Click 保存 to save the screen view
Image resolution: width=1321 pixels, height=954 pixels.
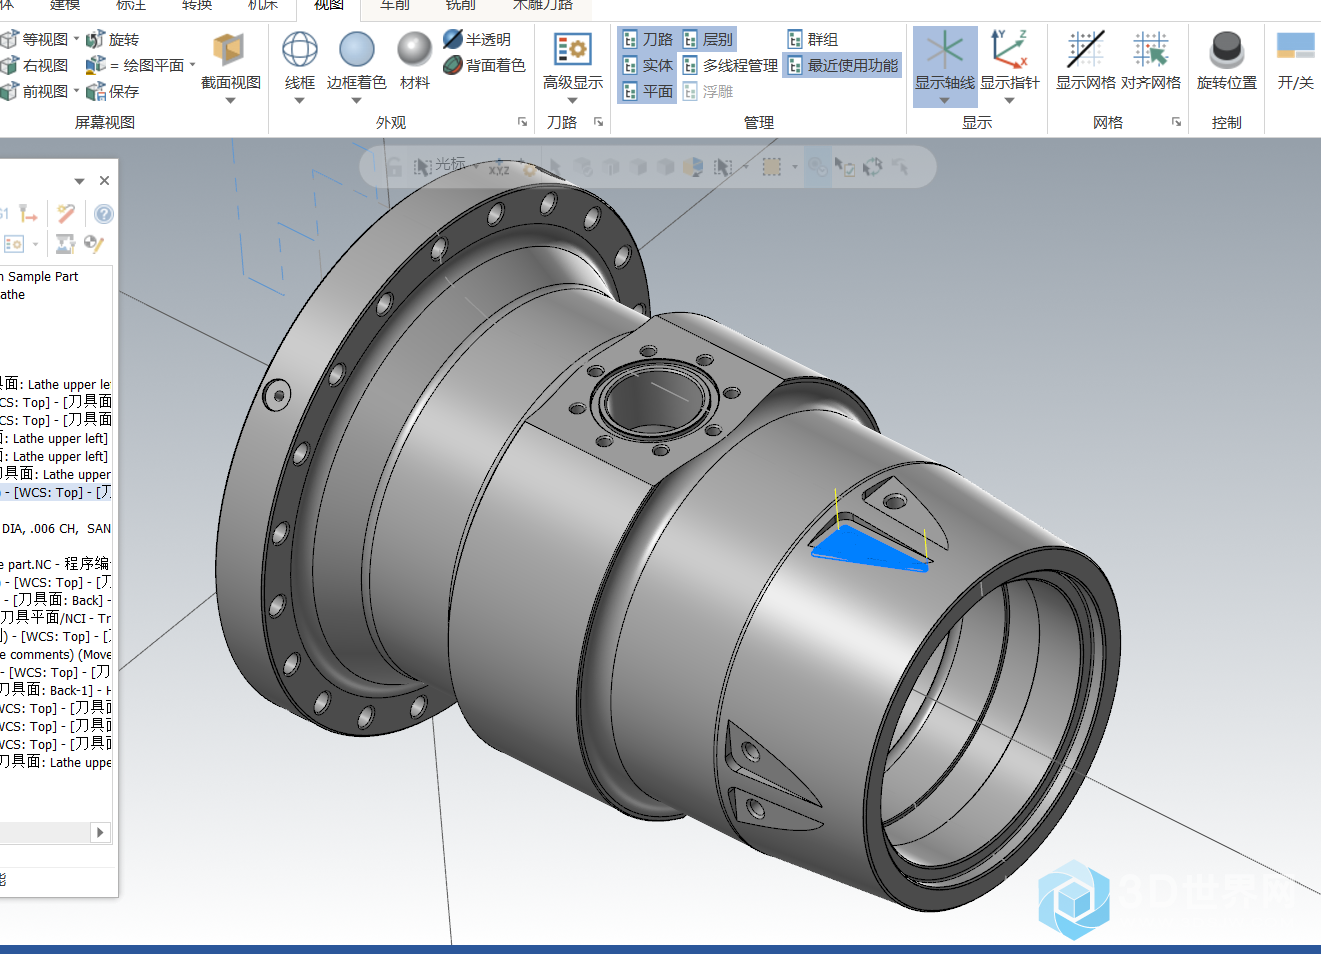(x=113, y=91)
